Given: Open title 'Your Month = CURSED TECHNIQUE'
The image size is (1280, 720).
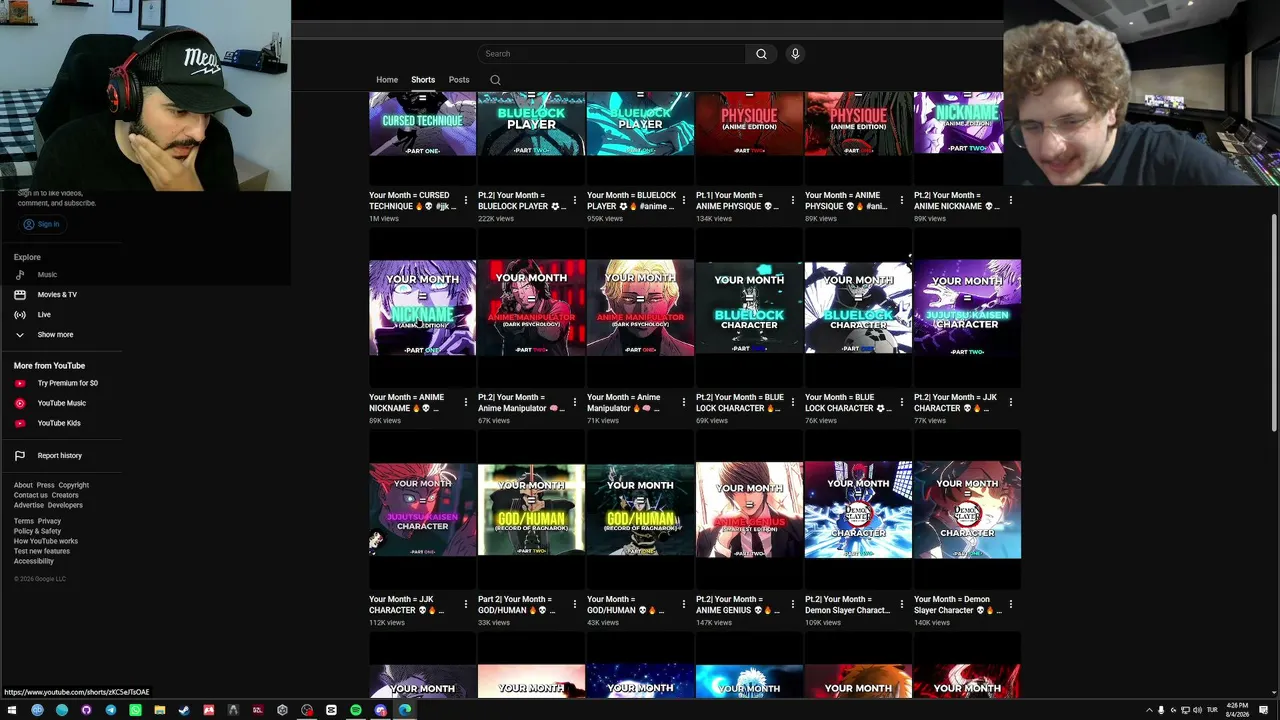Looking at the screenshot, I should 413,201.
